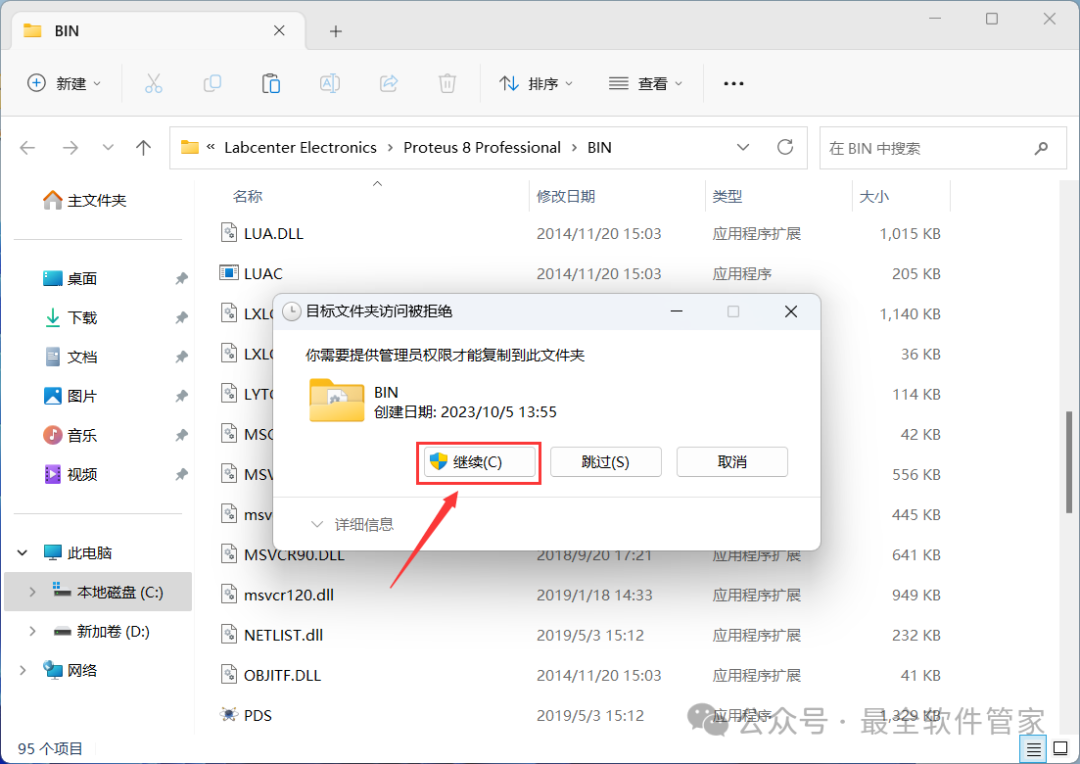
Task: Open Desktop (桌面) in sidebar
Action: coord(70,278)
